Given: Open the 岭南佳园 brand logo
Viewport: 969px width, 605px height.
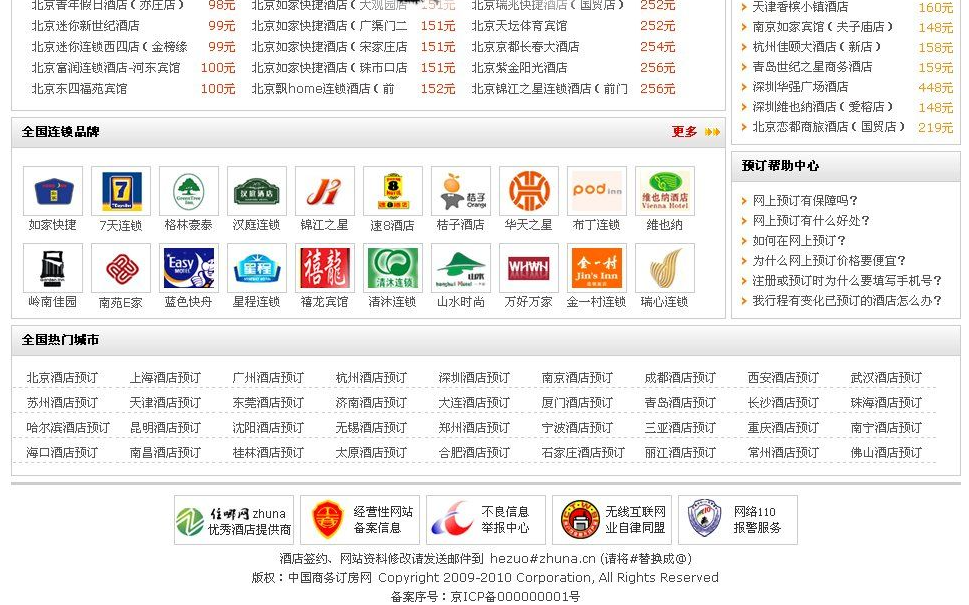Looking at the screenshot, I should click(x=53, y=268).
